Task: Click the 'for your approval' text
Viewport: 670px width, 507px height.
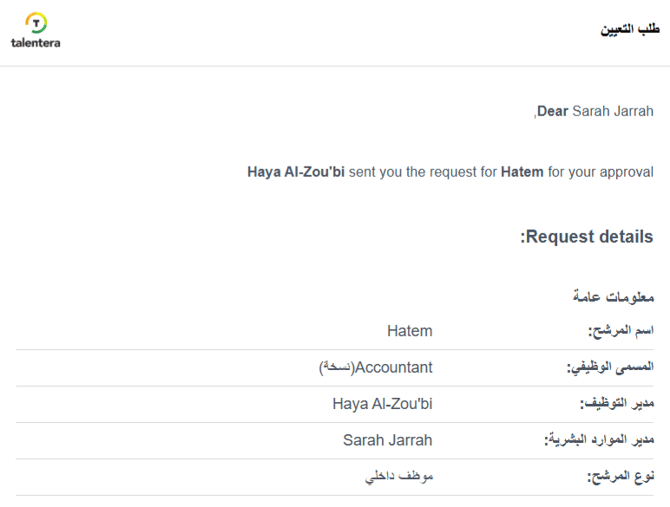Action: click(x=601, y=172)
